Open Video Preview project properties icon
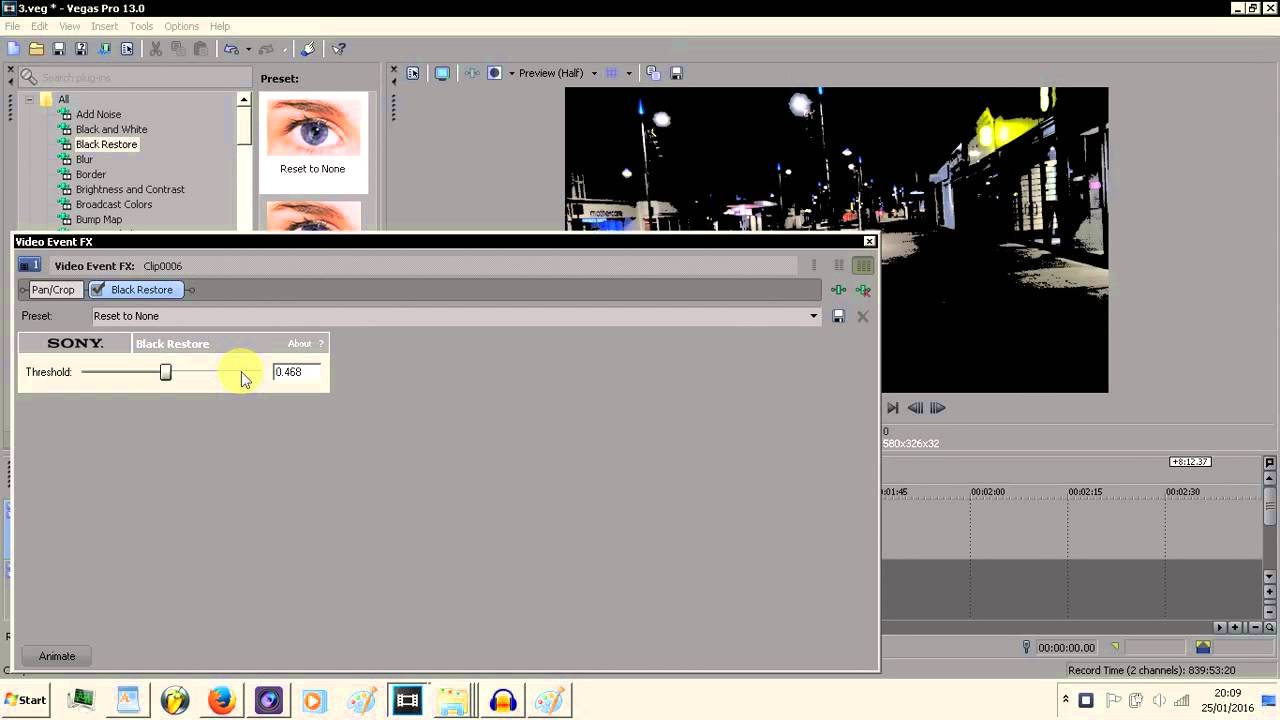1280x720 pixels. [413, 73]
